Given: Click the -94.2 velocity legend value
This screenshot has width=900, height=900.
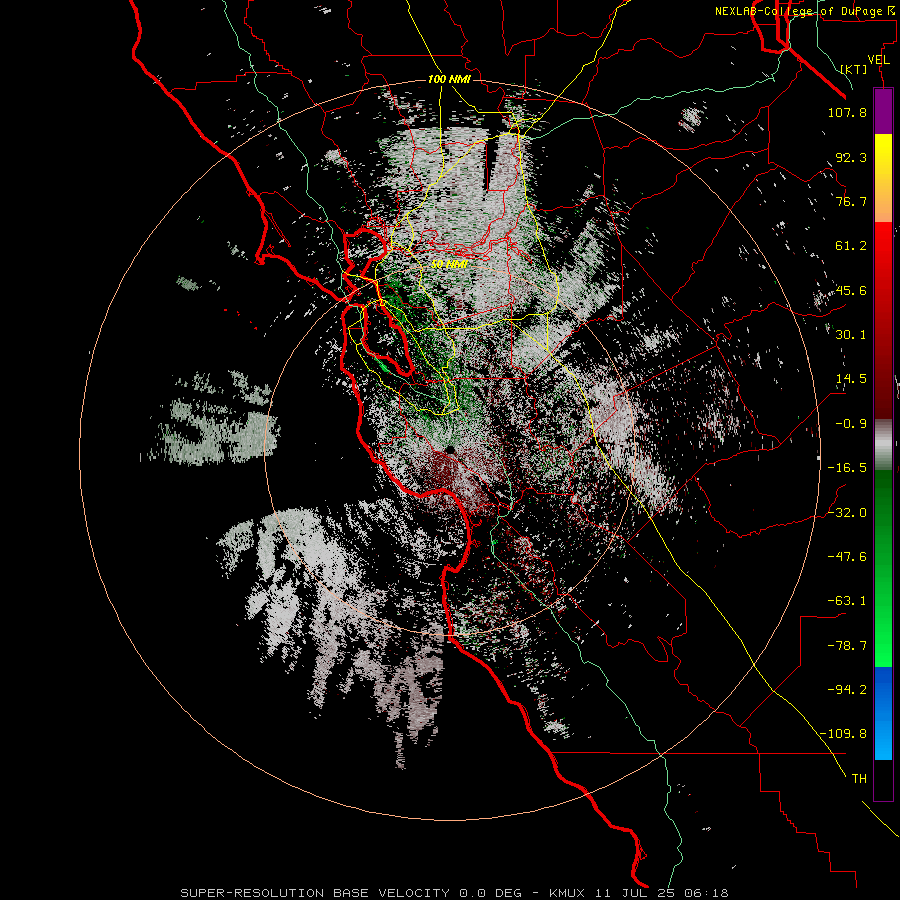Looking at the screenshot, I should coord(847,690).
